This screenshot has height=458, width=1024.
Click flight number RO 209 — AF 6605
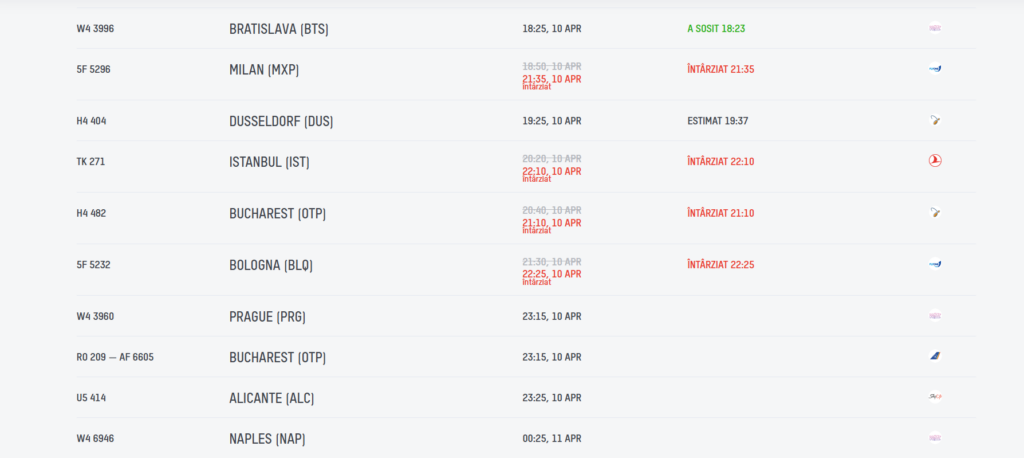click(115, 357)
